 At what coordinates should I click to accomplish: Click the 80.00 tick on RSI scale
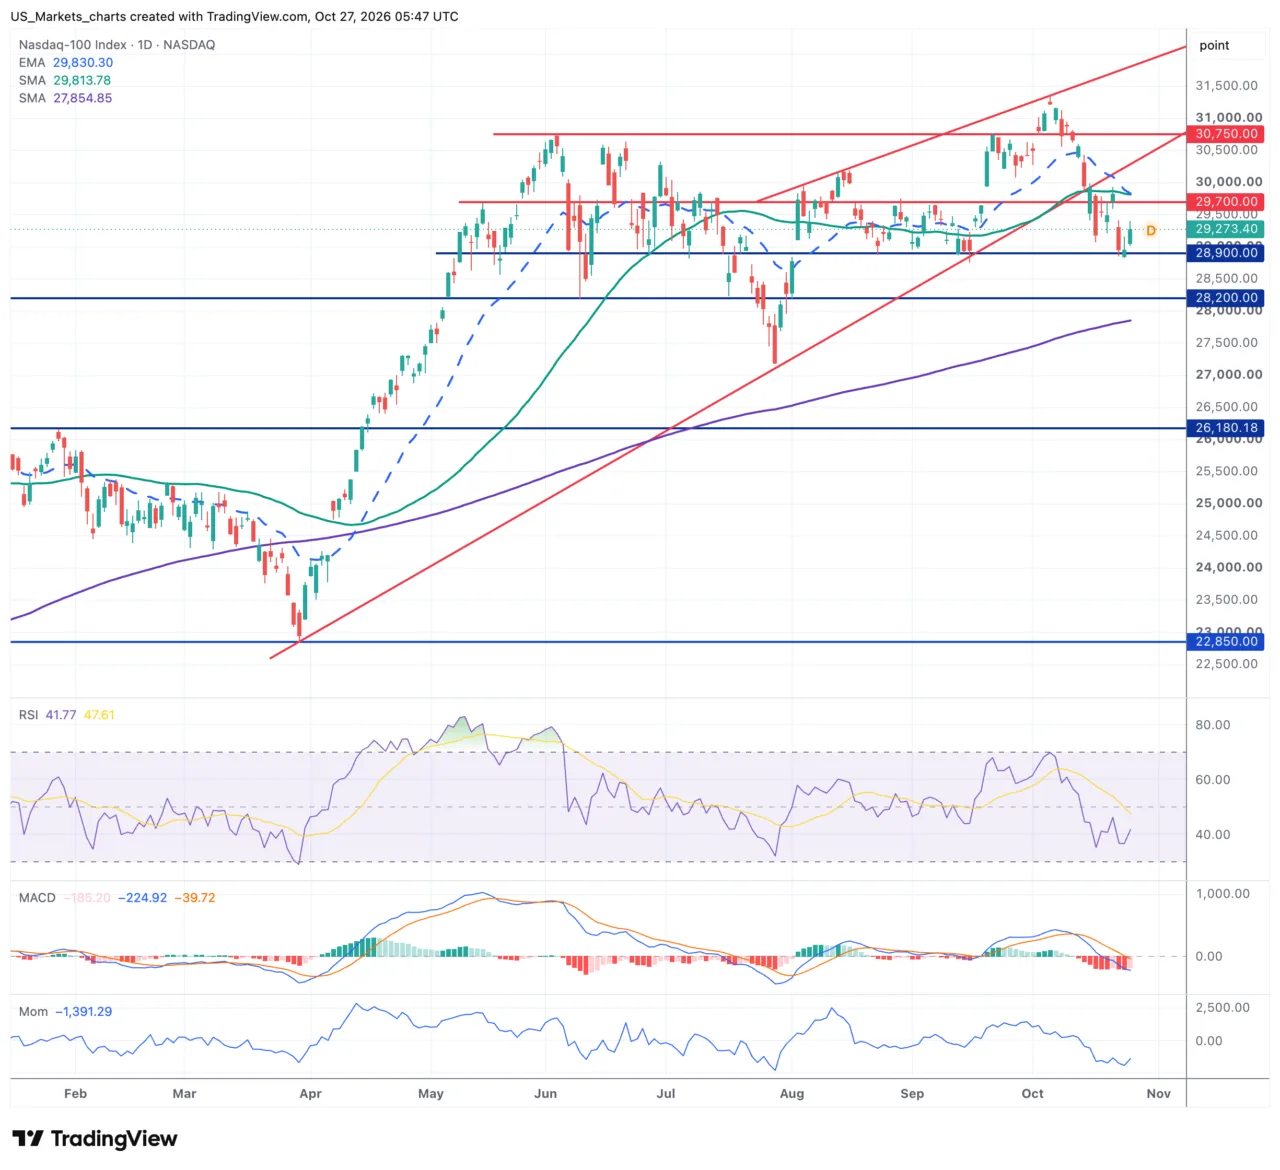click(1213, 725)
